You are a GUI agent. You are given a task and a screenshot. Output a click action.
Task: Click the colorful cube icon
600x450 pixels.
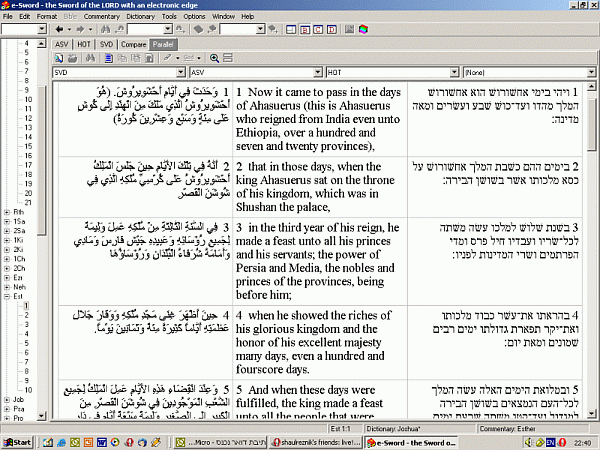point(363,29)
